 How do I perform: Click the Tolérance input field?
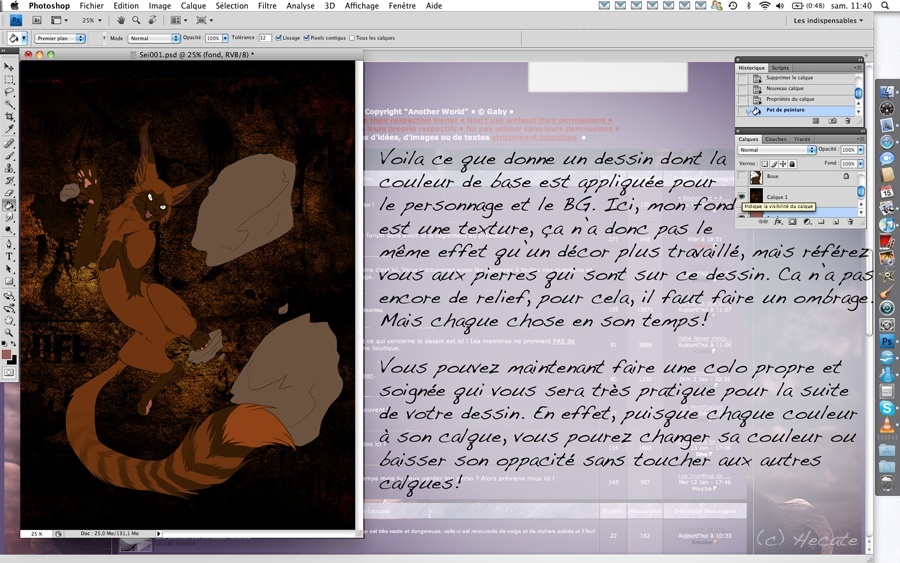[264, 38]
